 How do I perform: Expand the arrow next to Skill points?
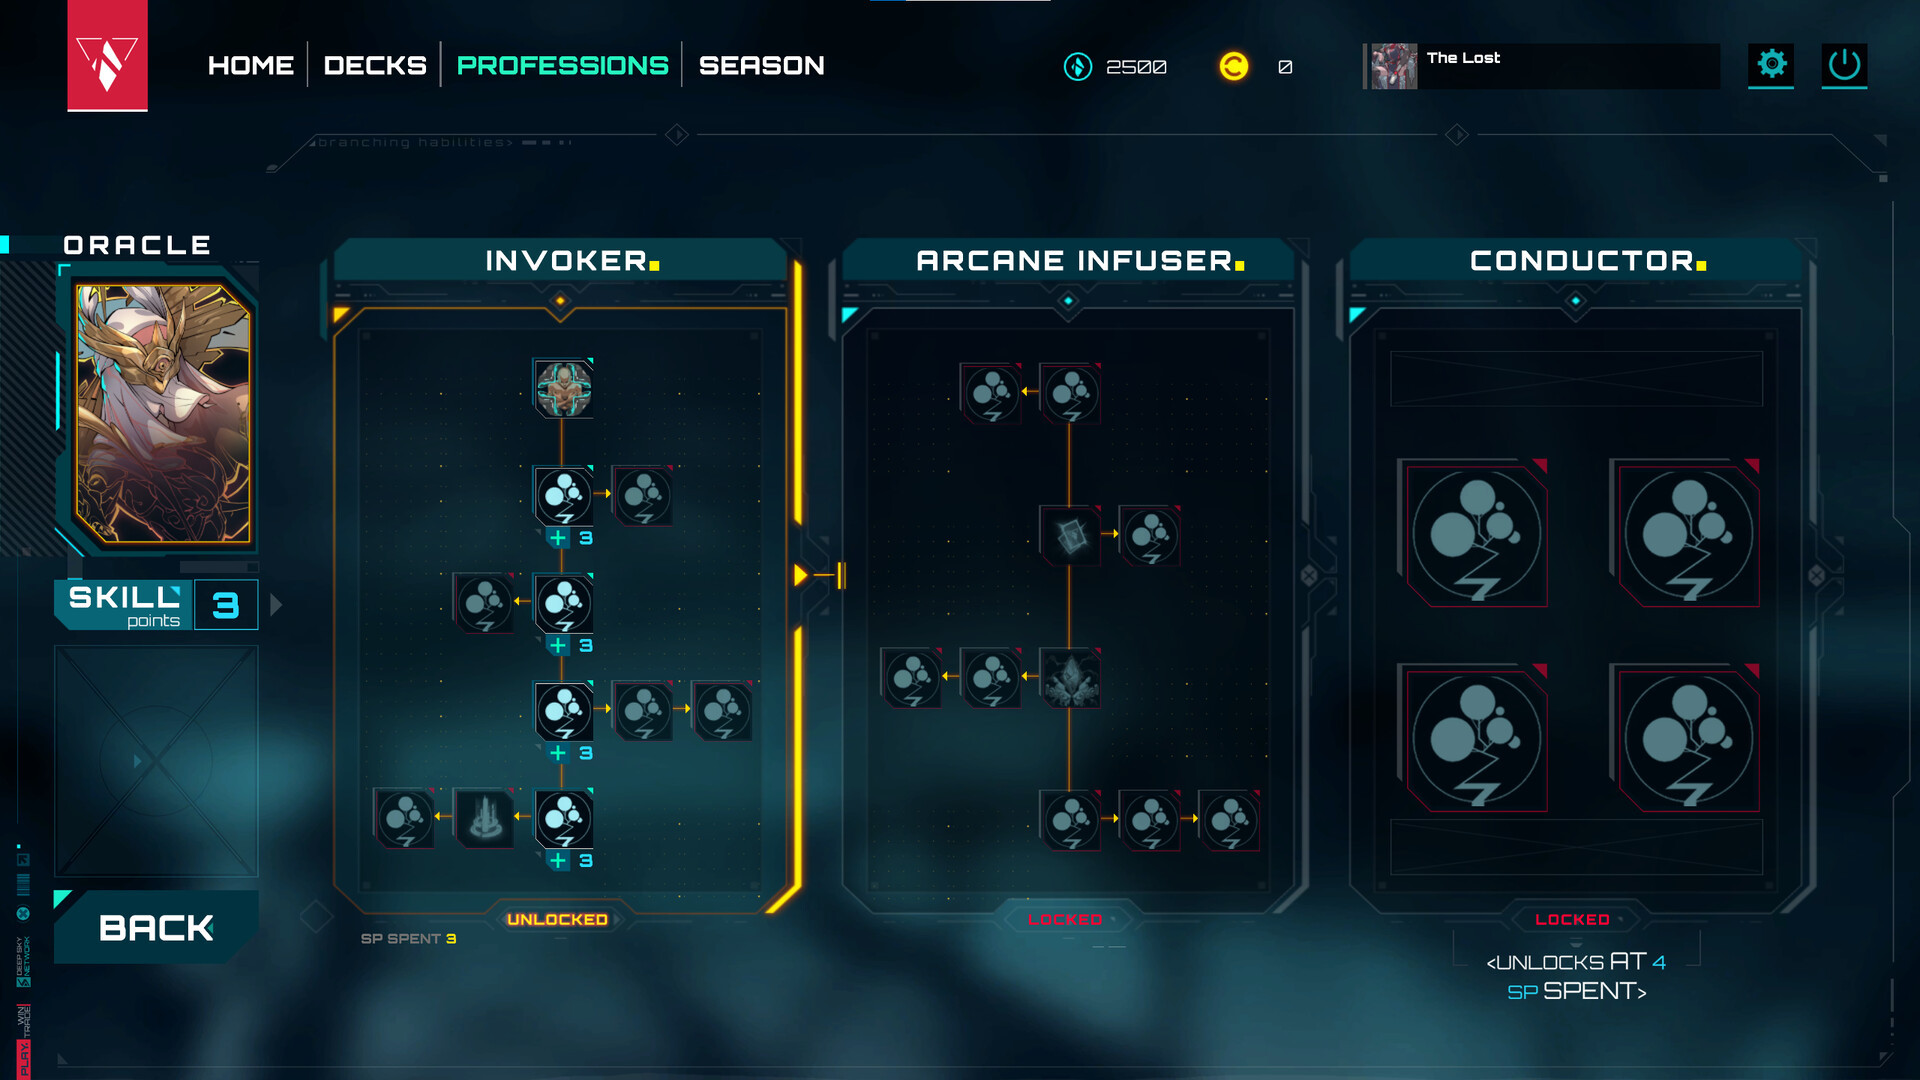click(x=276, y=604)
